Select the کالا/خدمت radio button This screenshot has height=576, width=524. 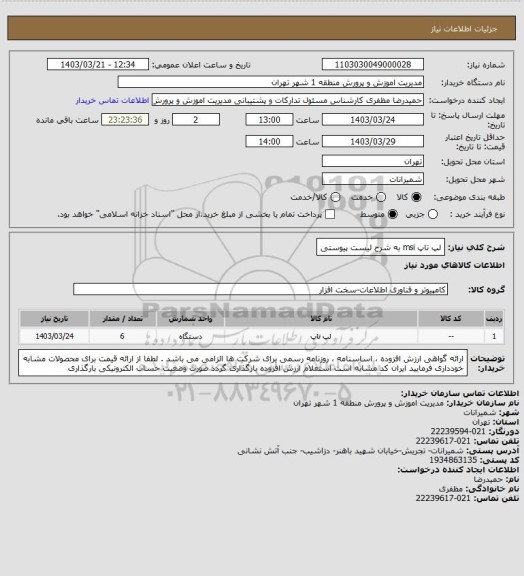pos(335,197)
